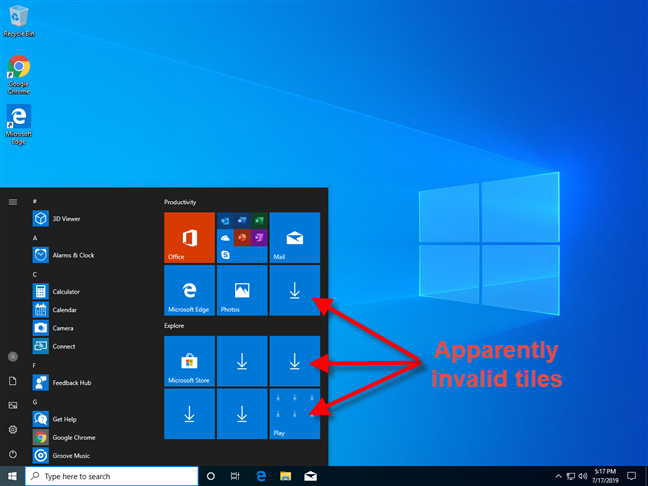
Task: Launch Edge from the taskbar
Action: tap(261, 476)
